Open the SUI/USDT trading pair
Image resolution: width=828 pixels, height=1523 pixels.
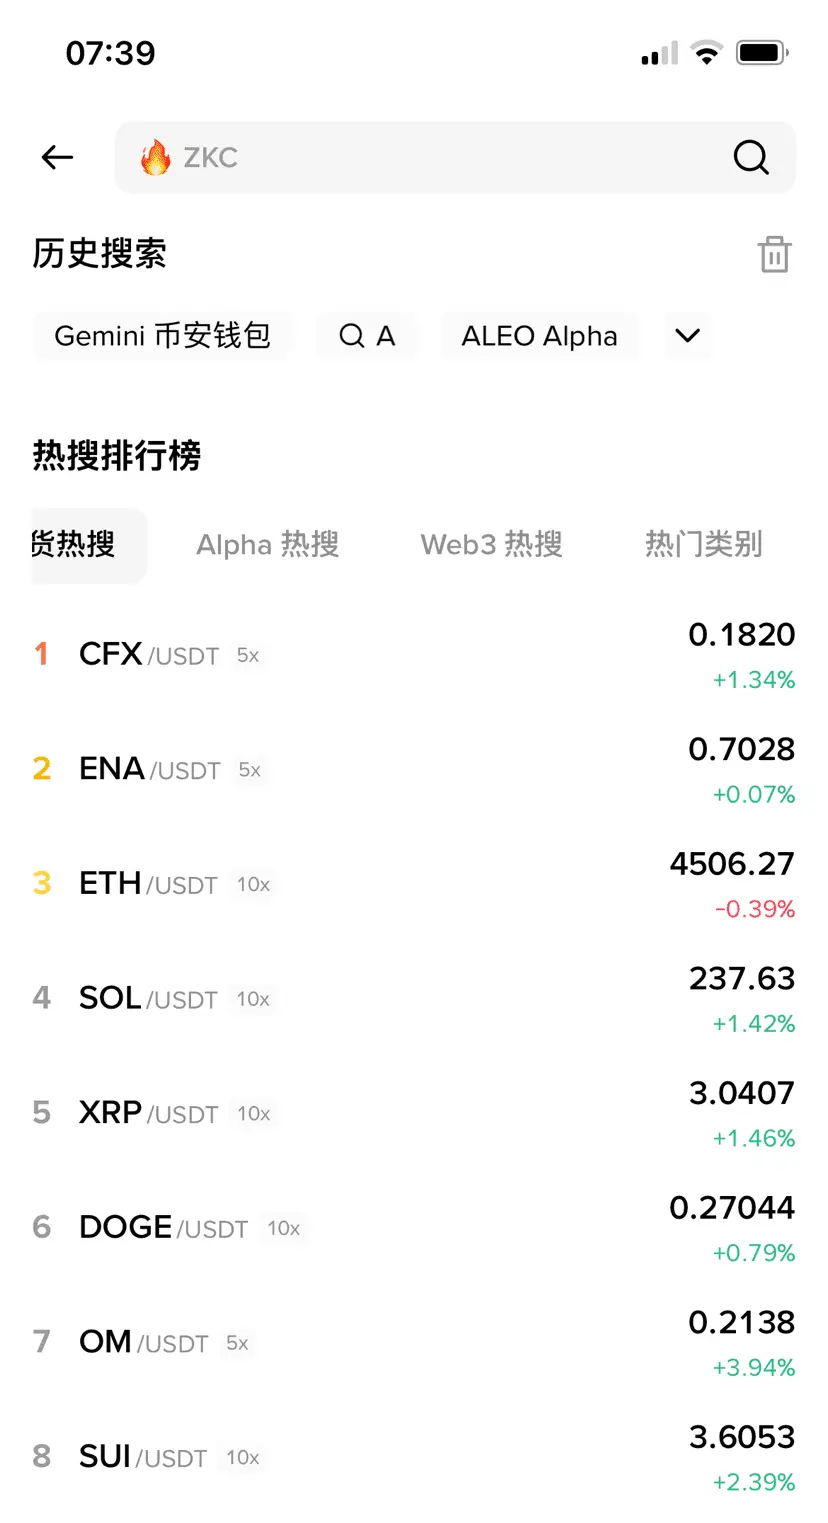414,1458
